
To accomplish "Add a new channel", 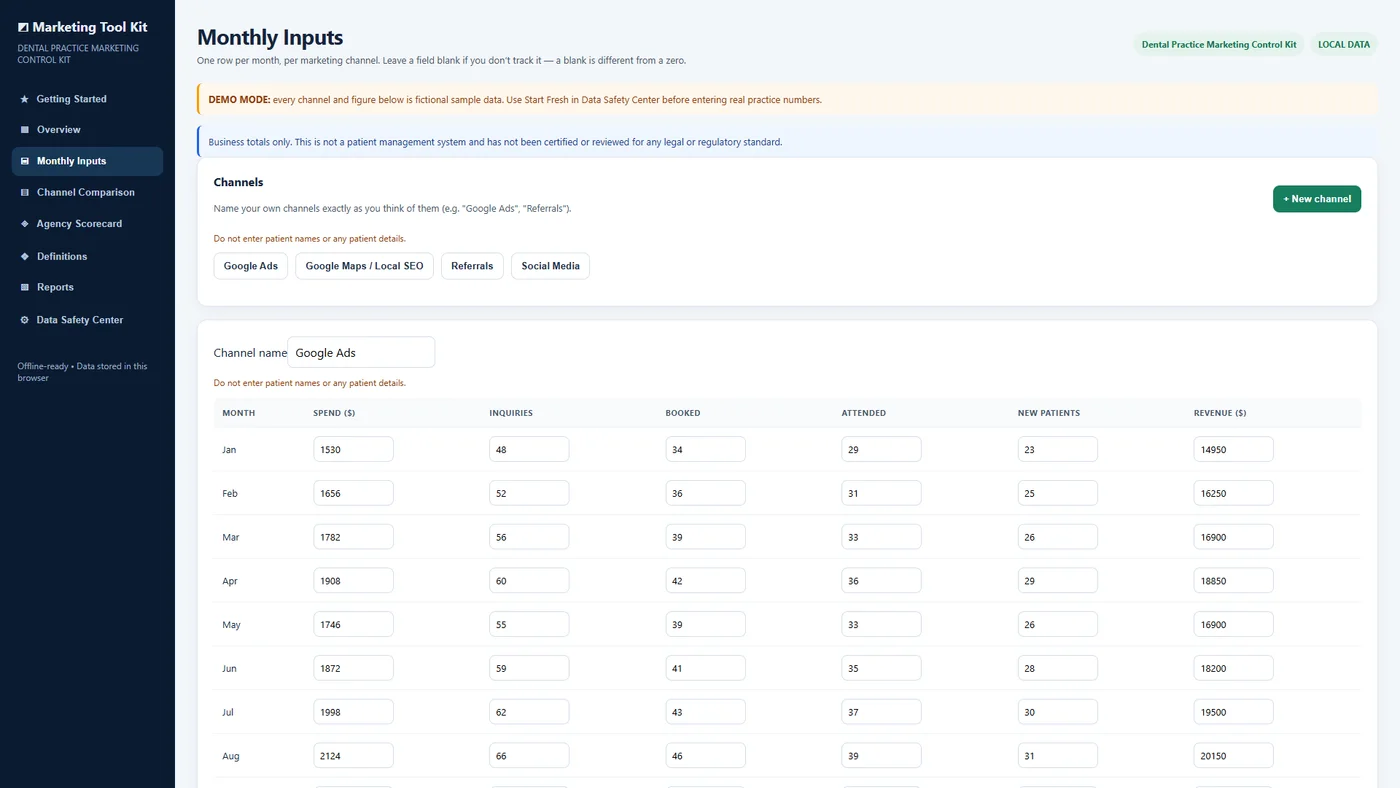I will pyautogui.click(x=1316, y=199).
